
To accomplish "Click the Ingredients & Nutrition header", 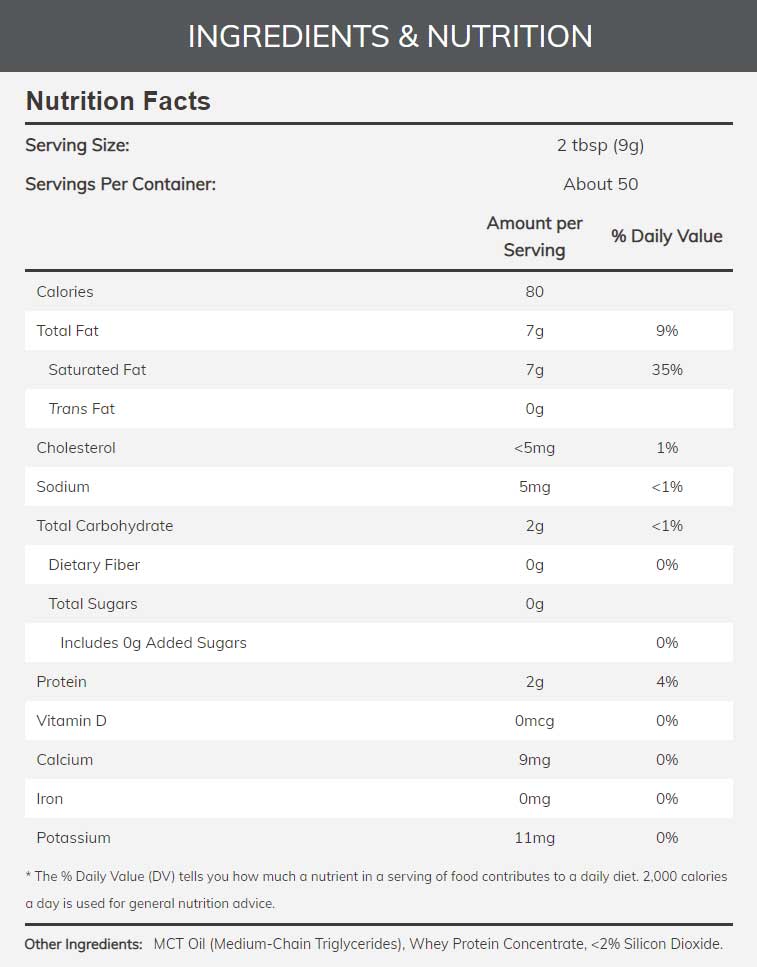I will click(x=390, y=36).
